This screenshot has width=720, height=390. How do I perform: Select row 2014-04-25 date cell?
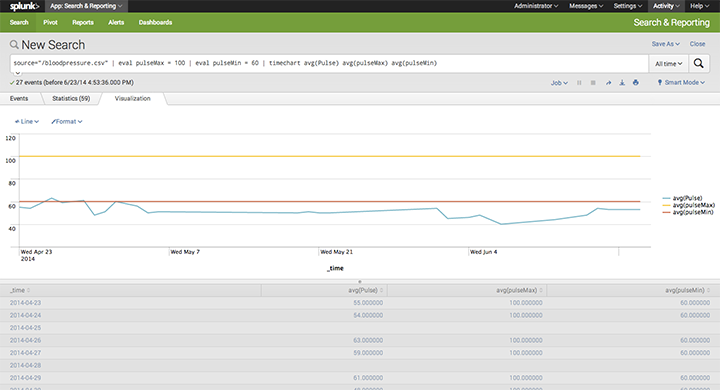25,328
